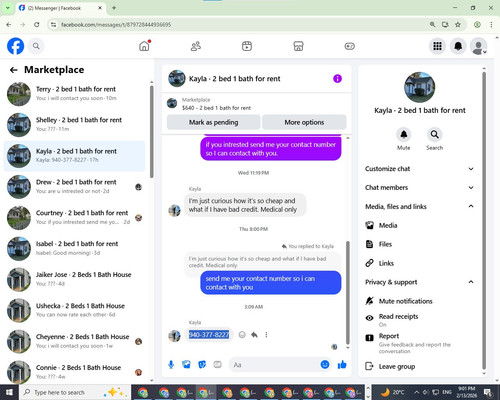Select Mute notifications option

pos(419,301)
